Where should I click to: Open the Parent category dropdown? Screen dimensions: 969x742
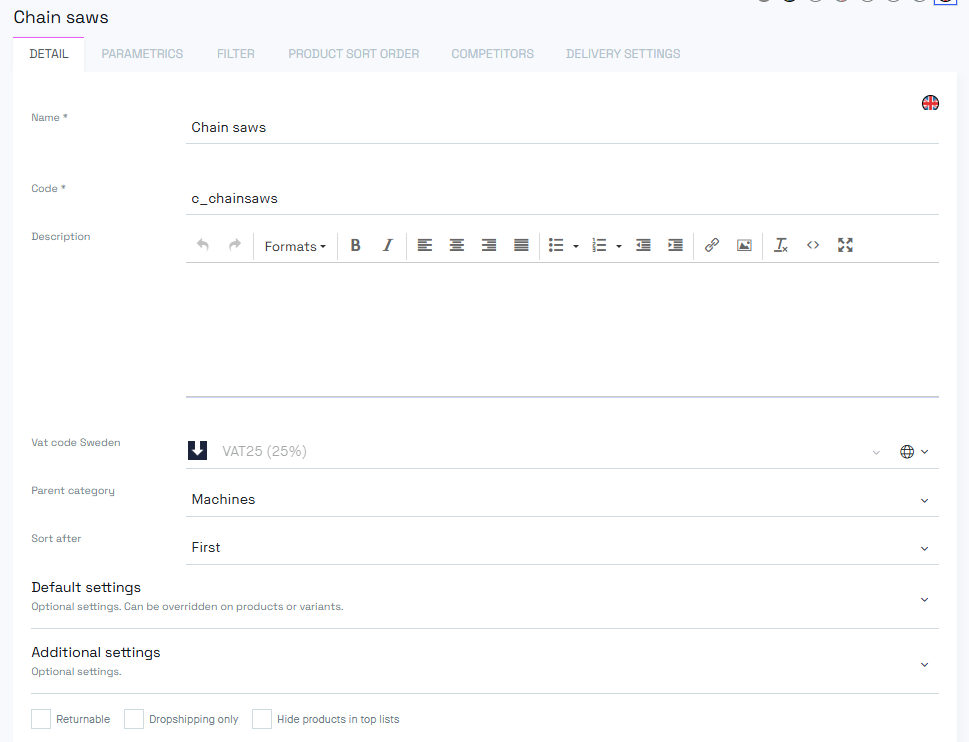(561, 499)
